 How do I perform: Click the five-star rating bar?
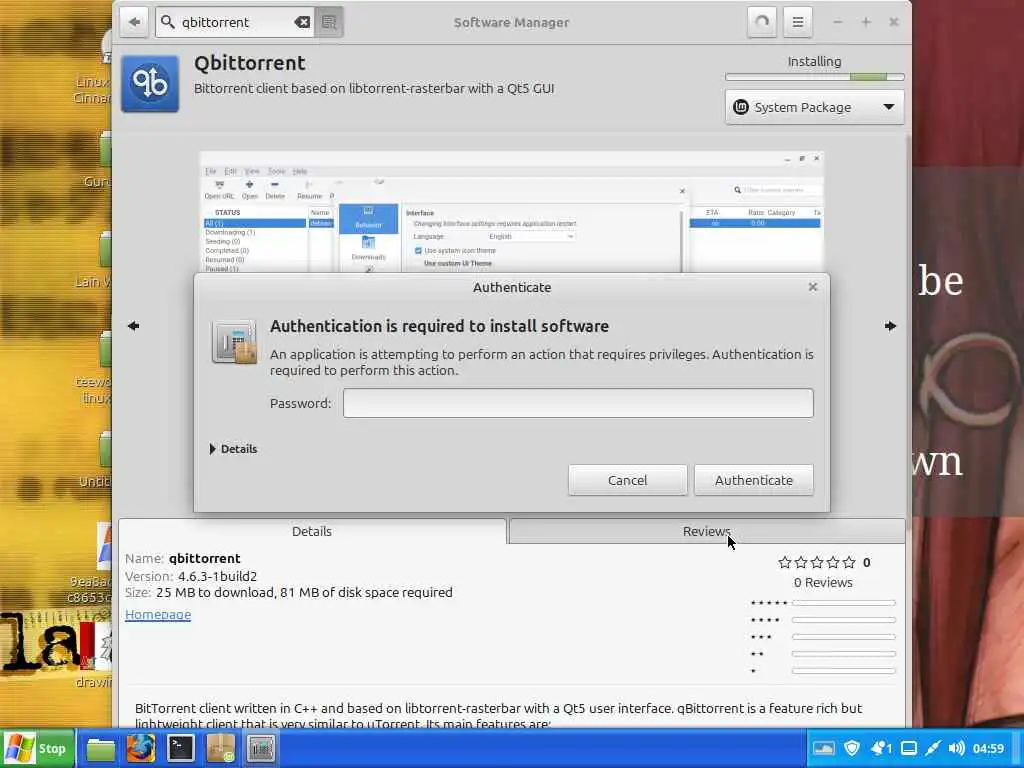pyautogui.click(x=844, y=603)
